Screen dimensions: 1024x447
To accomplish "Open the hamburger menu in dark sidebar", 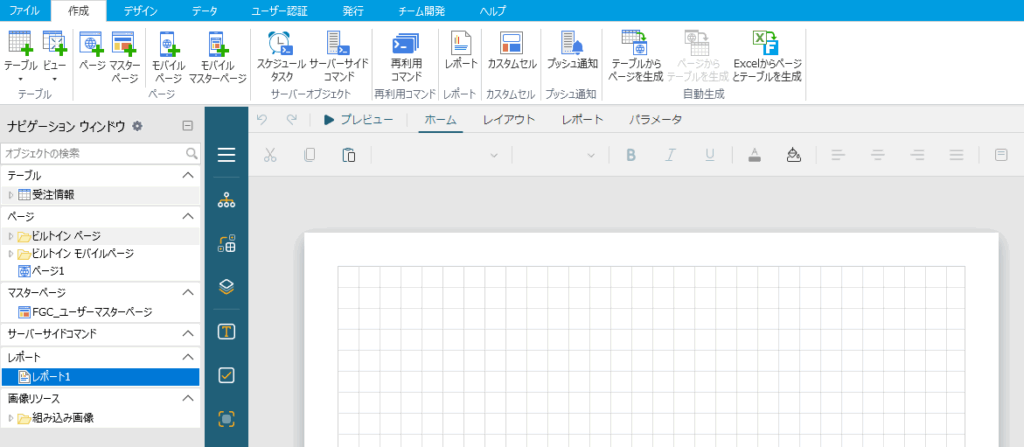I will (x=226, y=155).
